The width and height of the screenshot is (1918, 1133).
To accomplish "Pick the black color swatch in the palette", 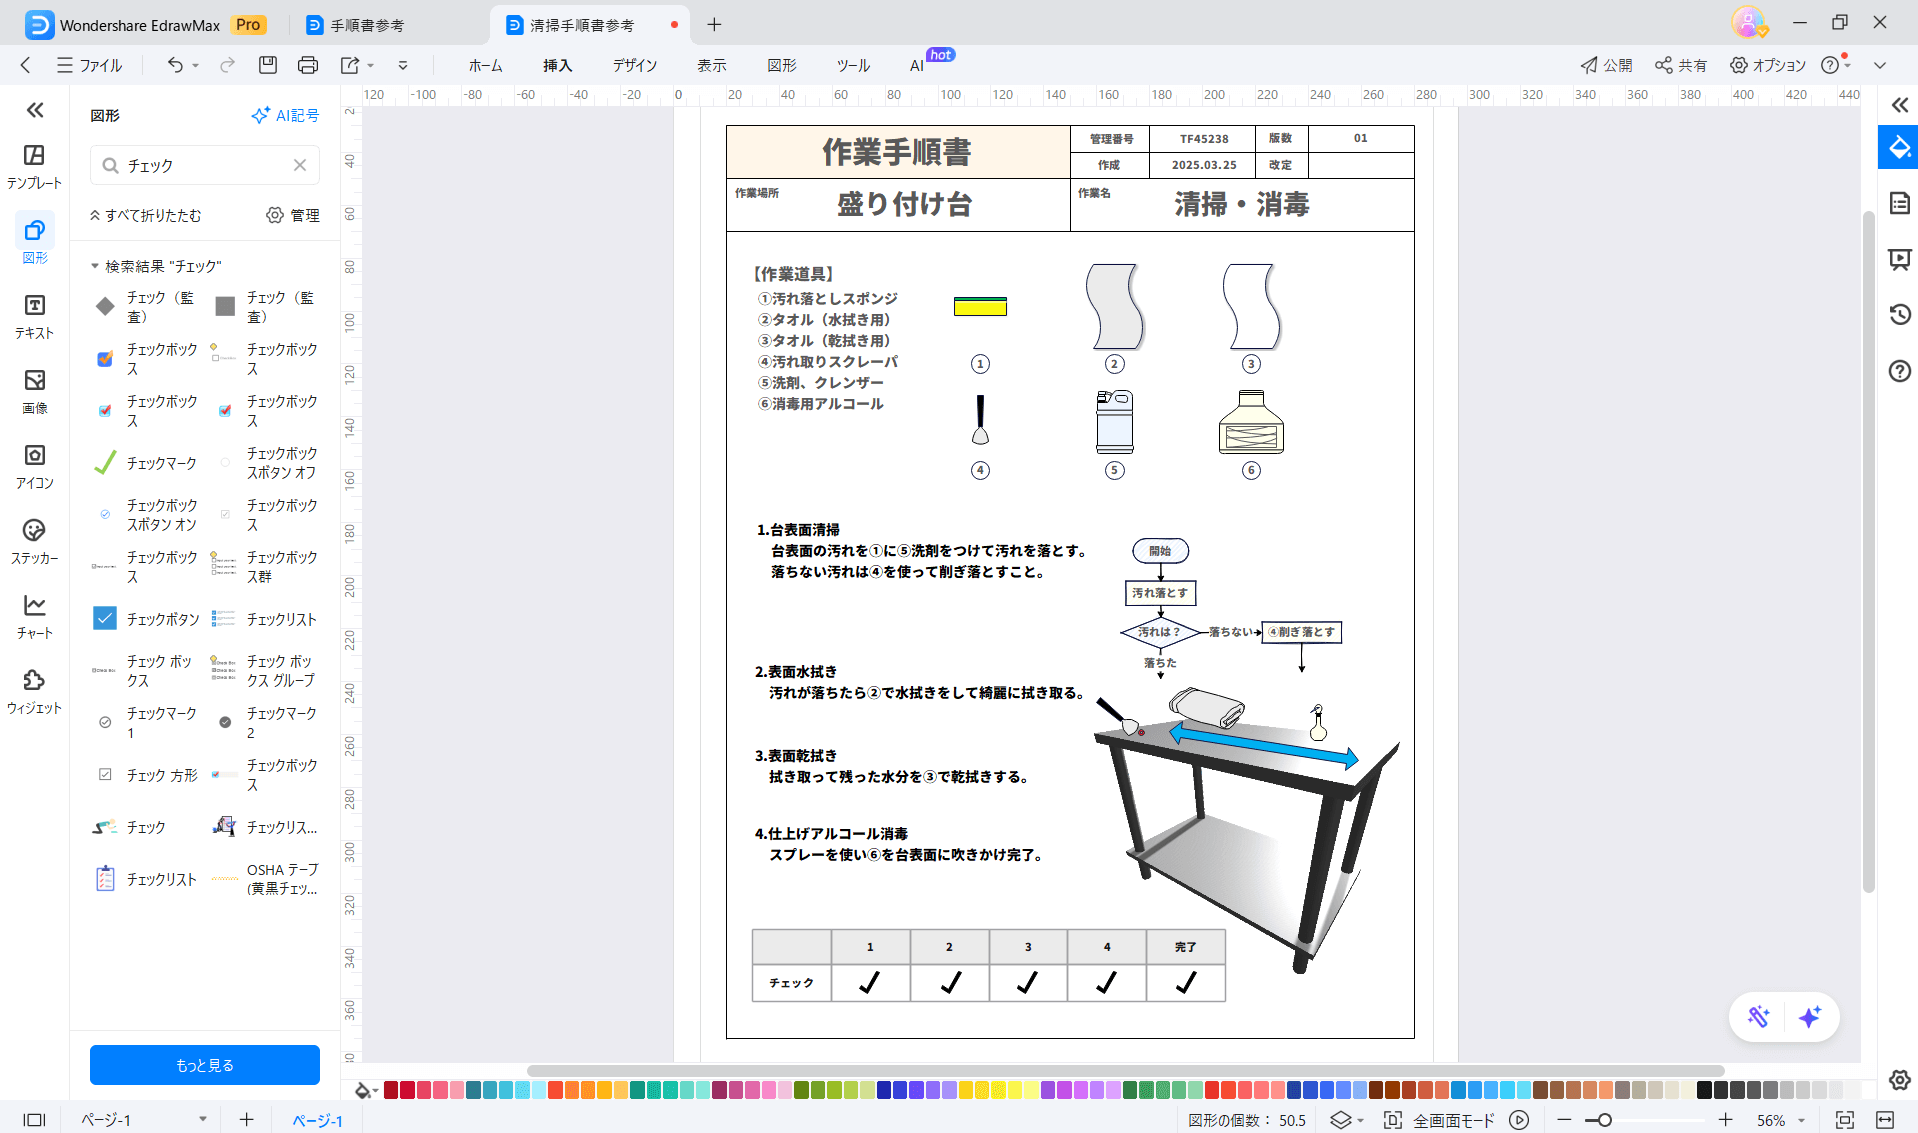I will tap(1704, 1090).
